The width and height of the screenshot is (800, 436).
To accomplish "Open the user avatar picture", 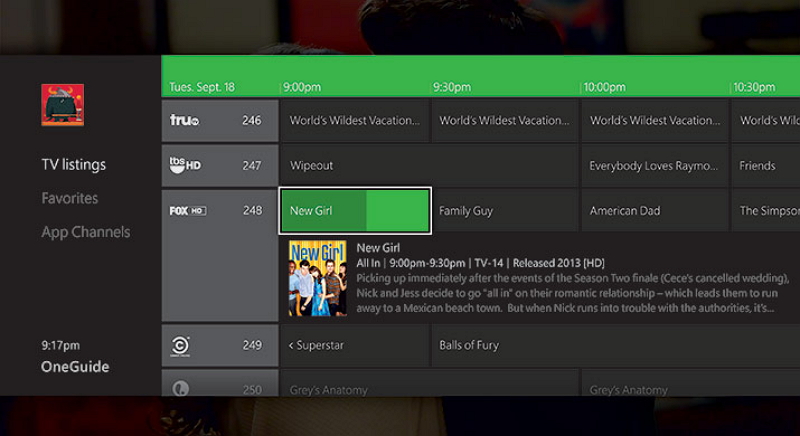I will point(63,105).
